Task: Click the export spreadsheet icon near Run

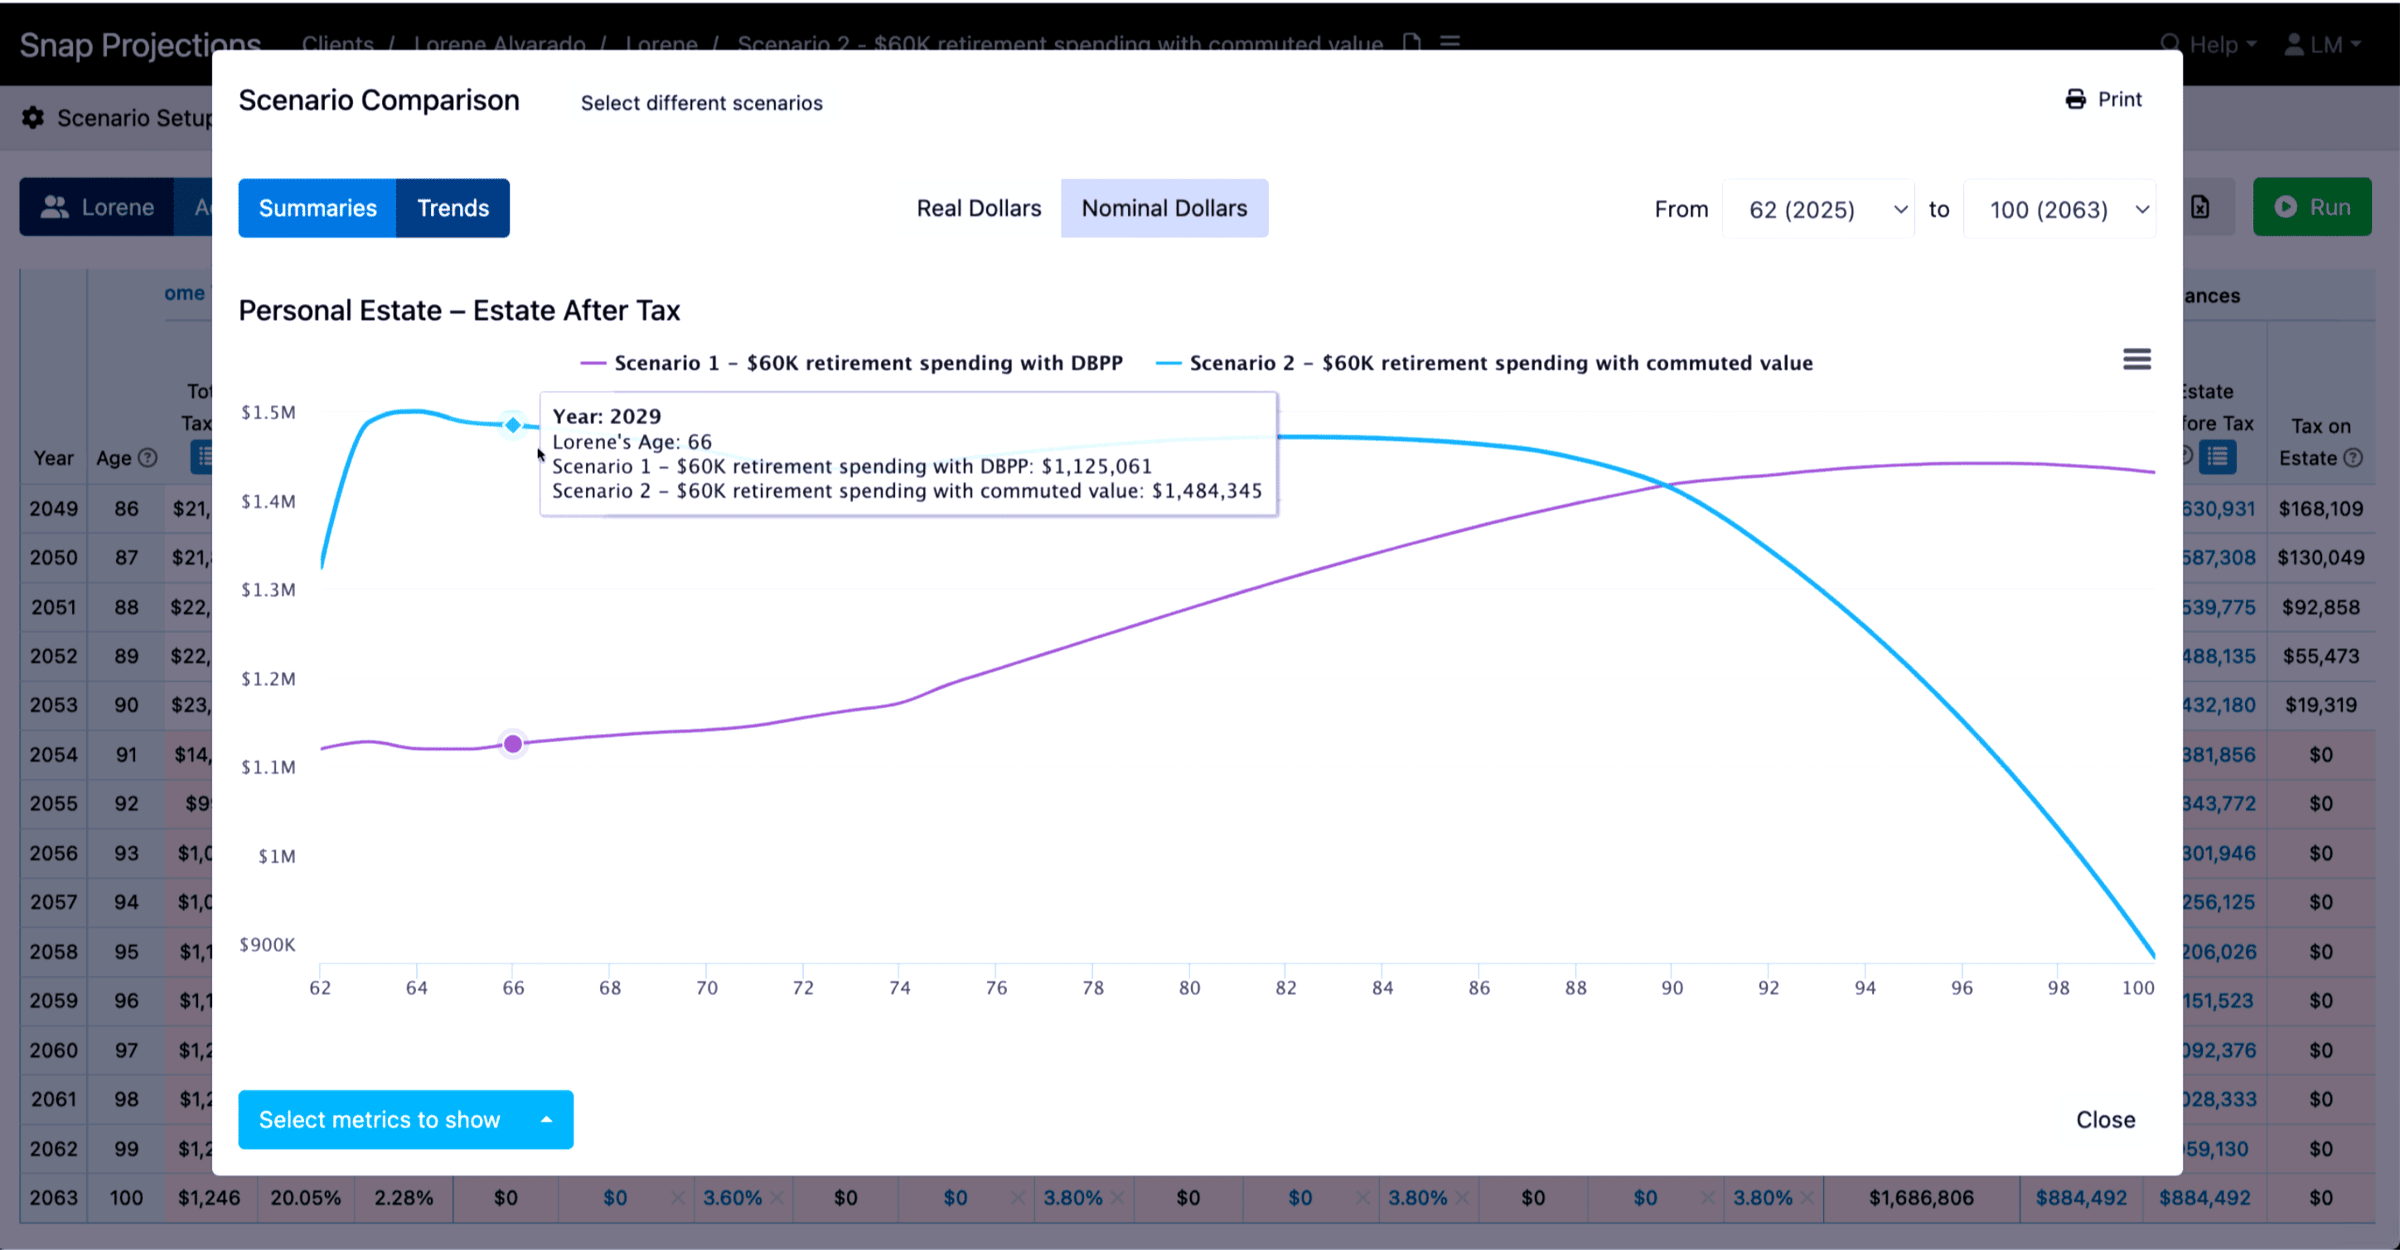Action: [2200, 207]
